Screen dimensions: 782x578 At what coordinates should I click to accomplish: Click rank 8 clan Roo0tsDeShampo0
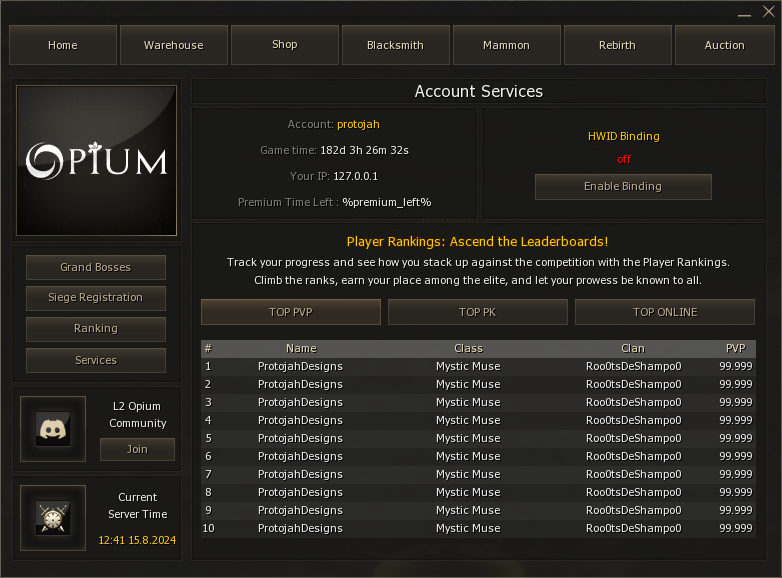click(633, 492)
